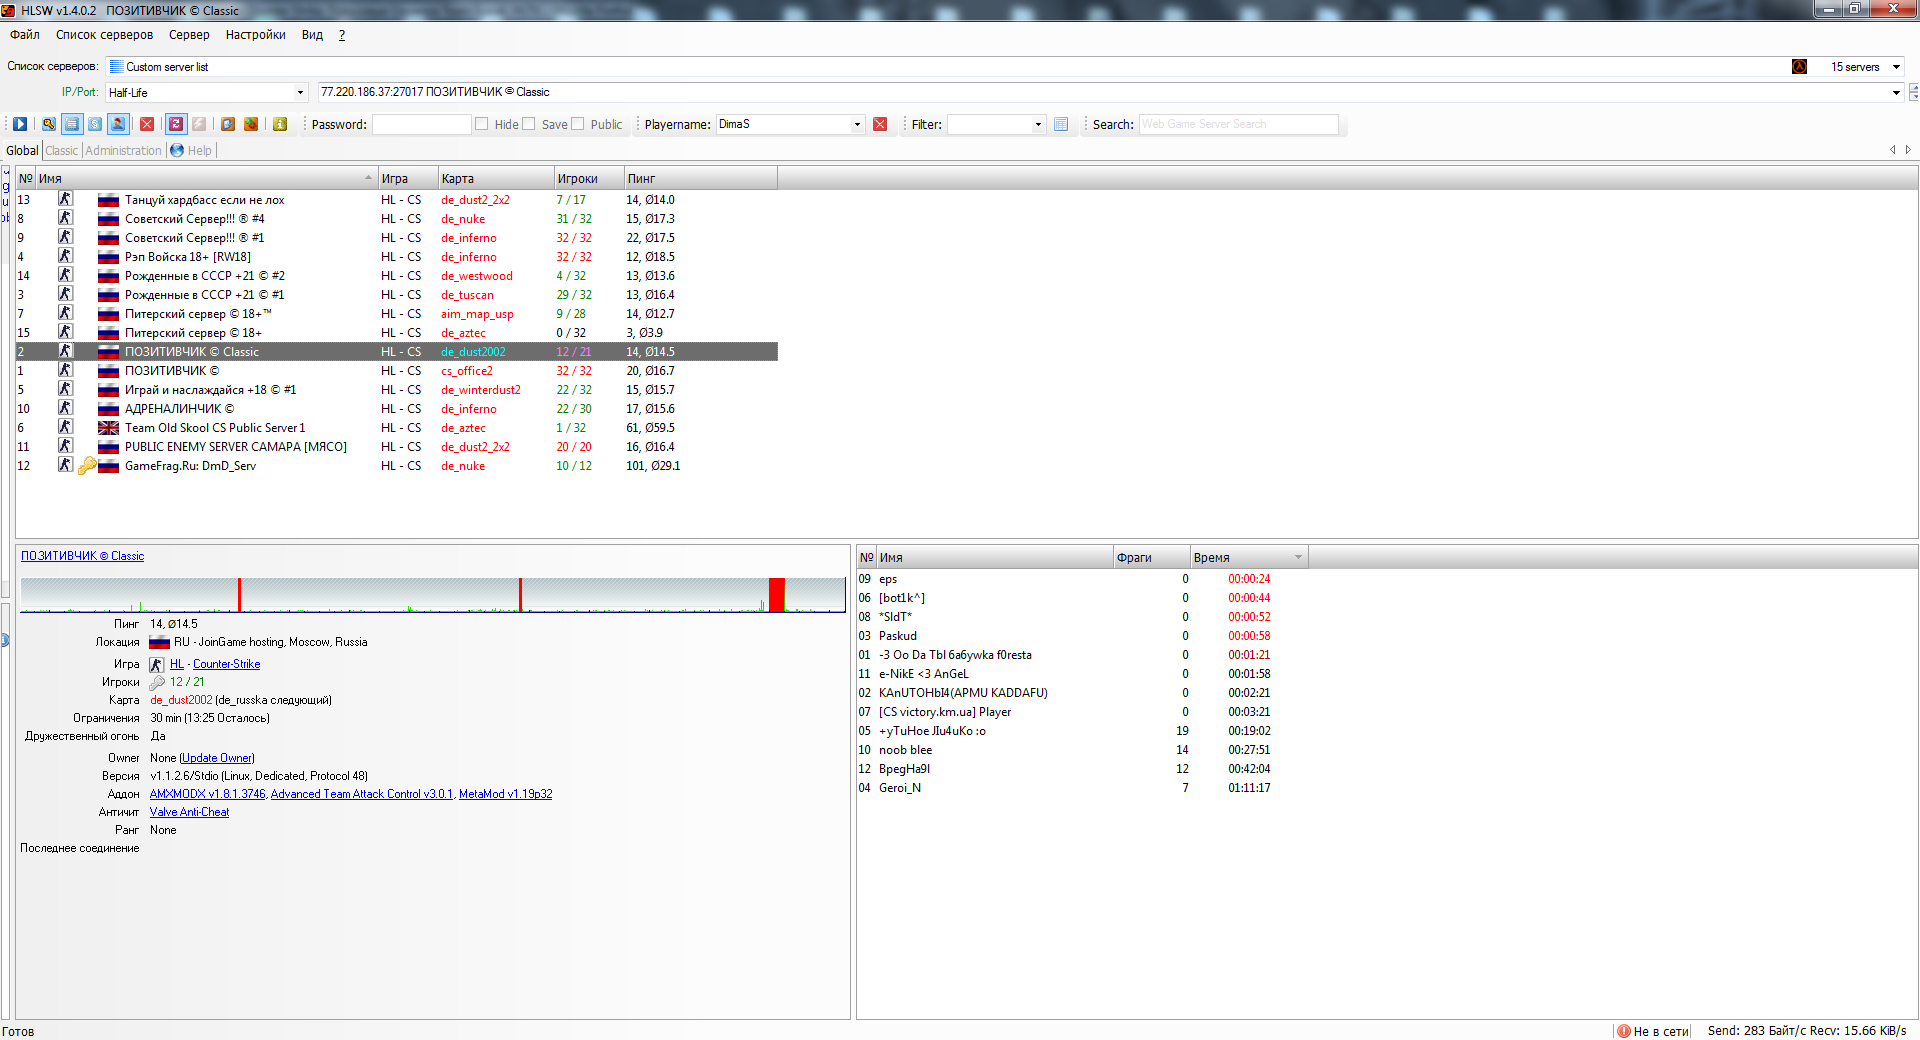This screenshot has height=1040, width=1920.
Task: Clear player name with red X
Action: [x=880, y=124]
